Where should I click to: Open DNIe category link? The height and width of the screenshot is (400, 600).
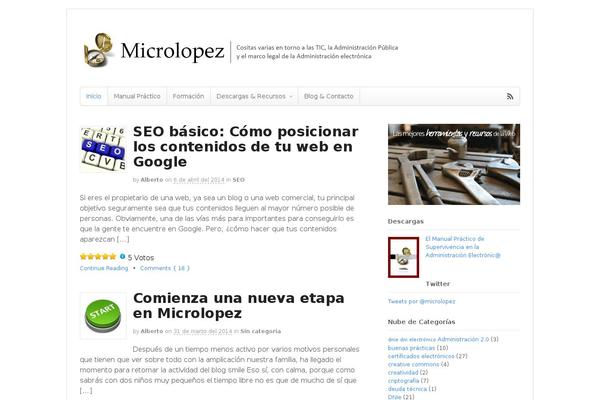coord(395,397)
